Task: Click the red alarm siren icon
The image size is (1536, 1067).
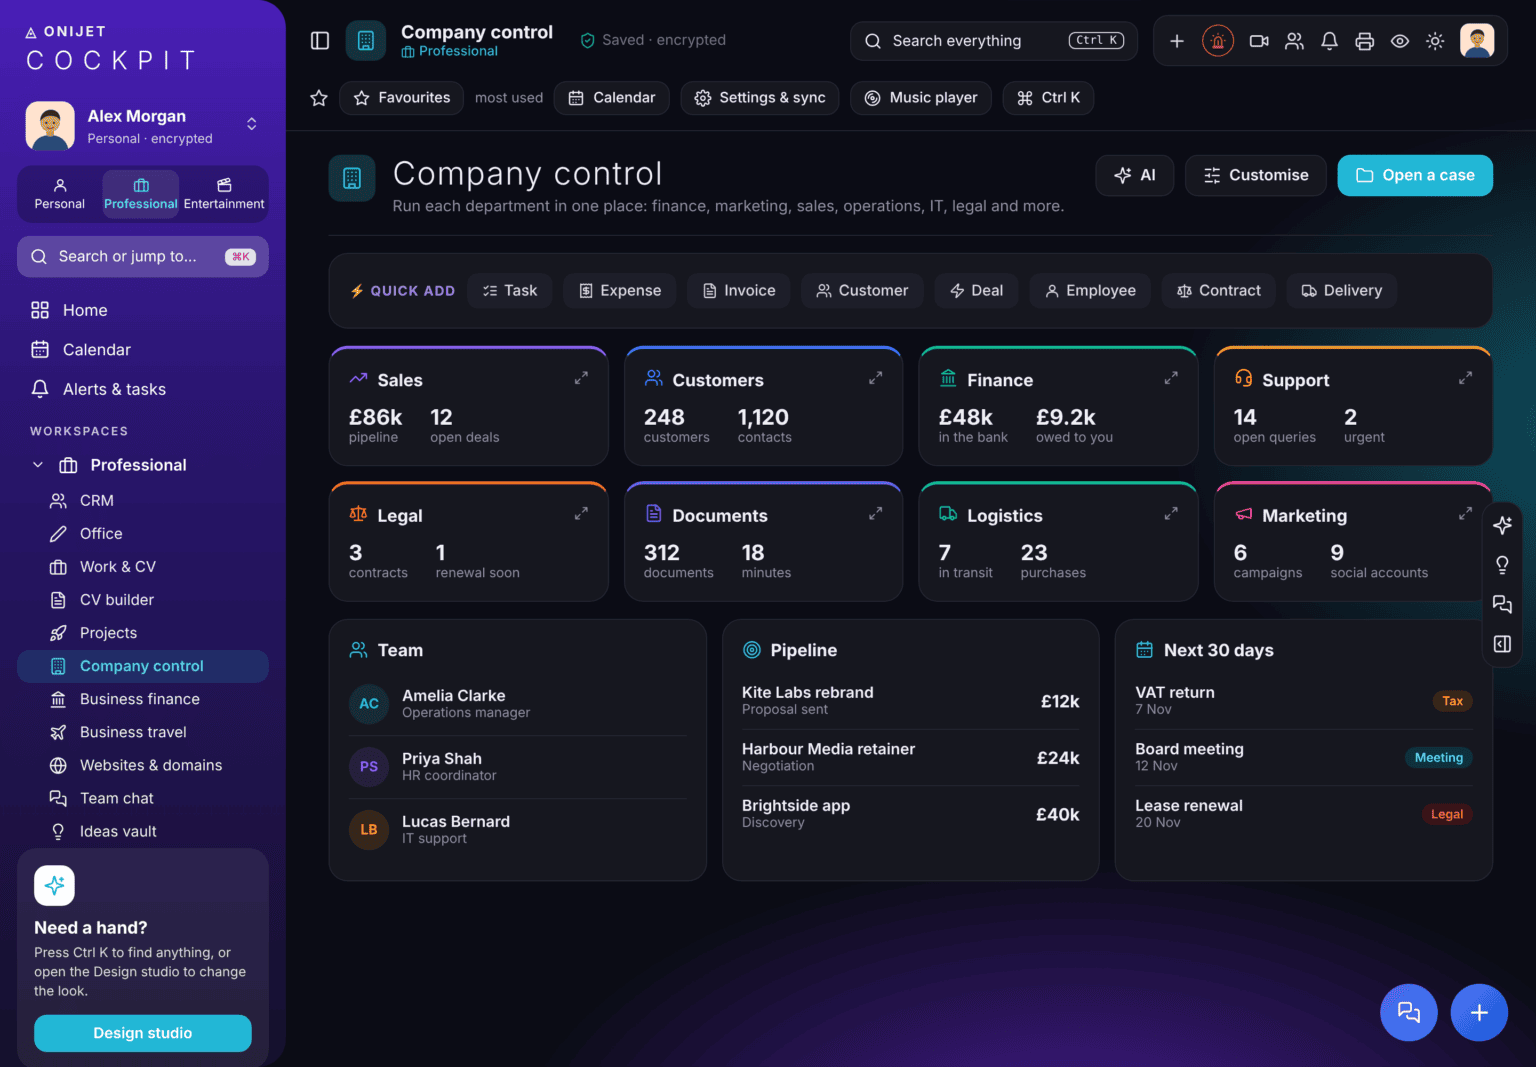Action: point(1217,41)
